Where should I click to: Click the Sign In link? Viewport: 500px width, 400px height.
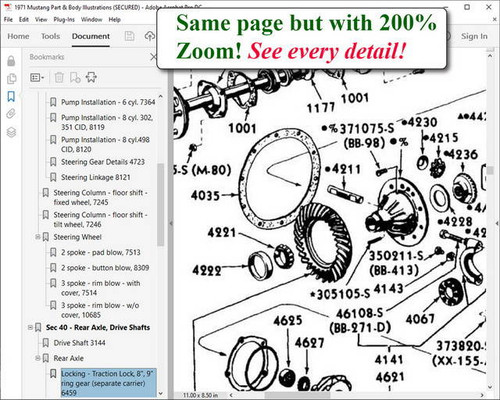(x=474, y=36)
